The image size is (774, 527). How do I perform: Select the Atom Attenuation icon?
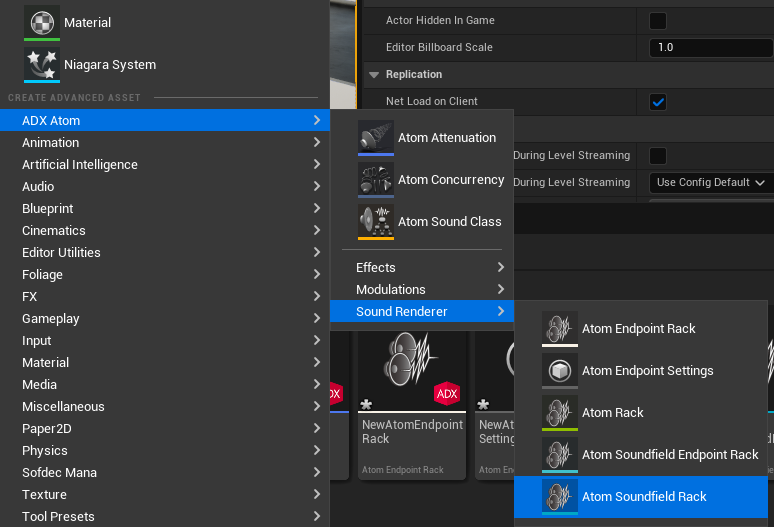click(x=376, y=137)
